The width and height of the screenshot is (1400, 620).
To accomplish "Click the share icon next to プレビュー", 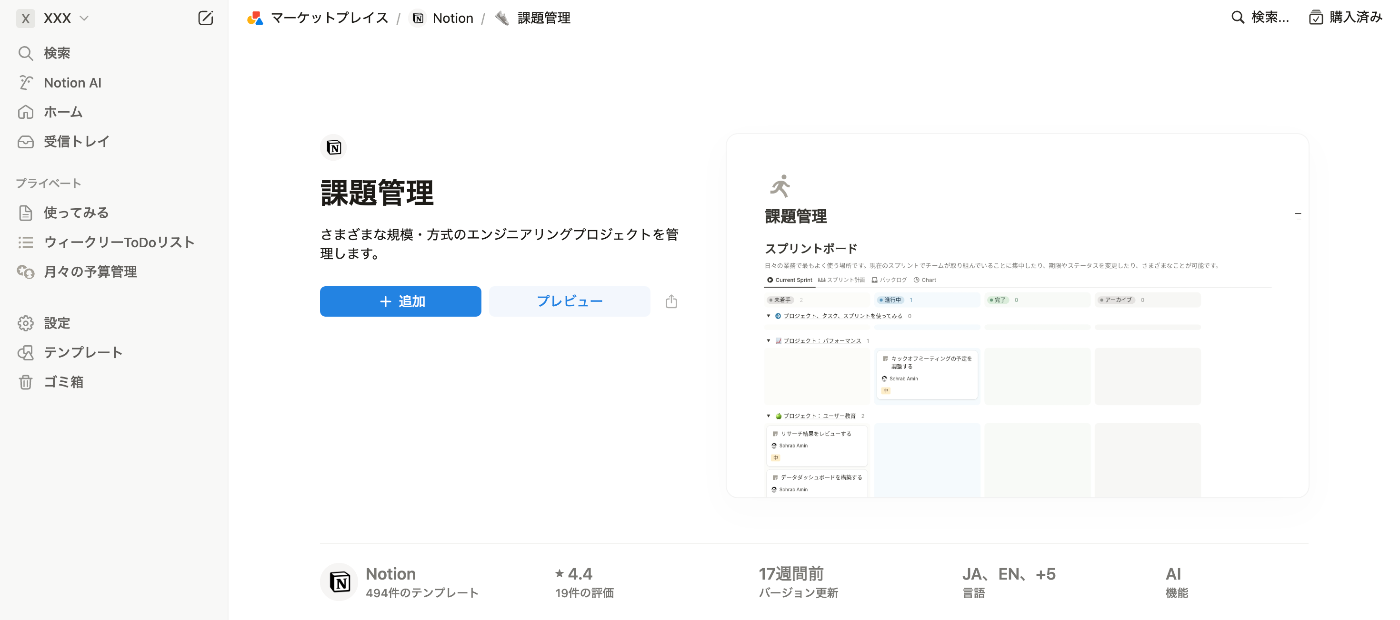I will [x=672, y=301].
